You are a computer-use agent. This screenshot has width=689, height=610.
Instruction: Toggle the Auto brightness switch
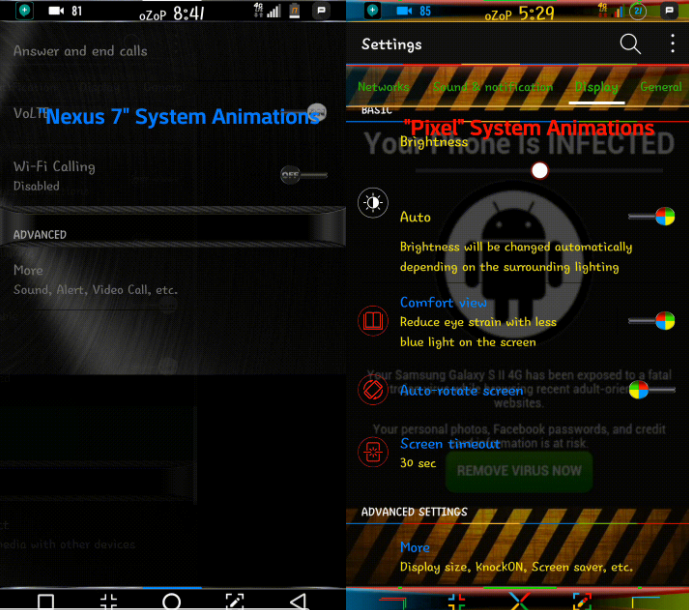click(x=653, y=216)
